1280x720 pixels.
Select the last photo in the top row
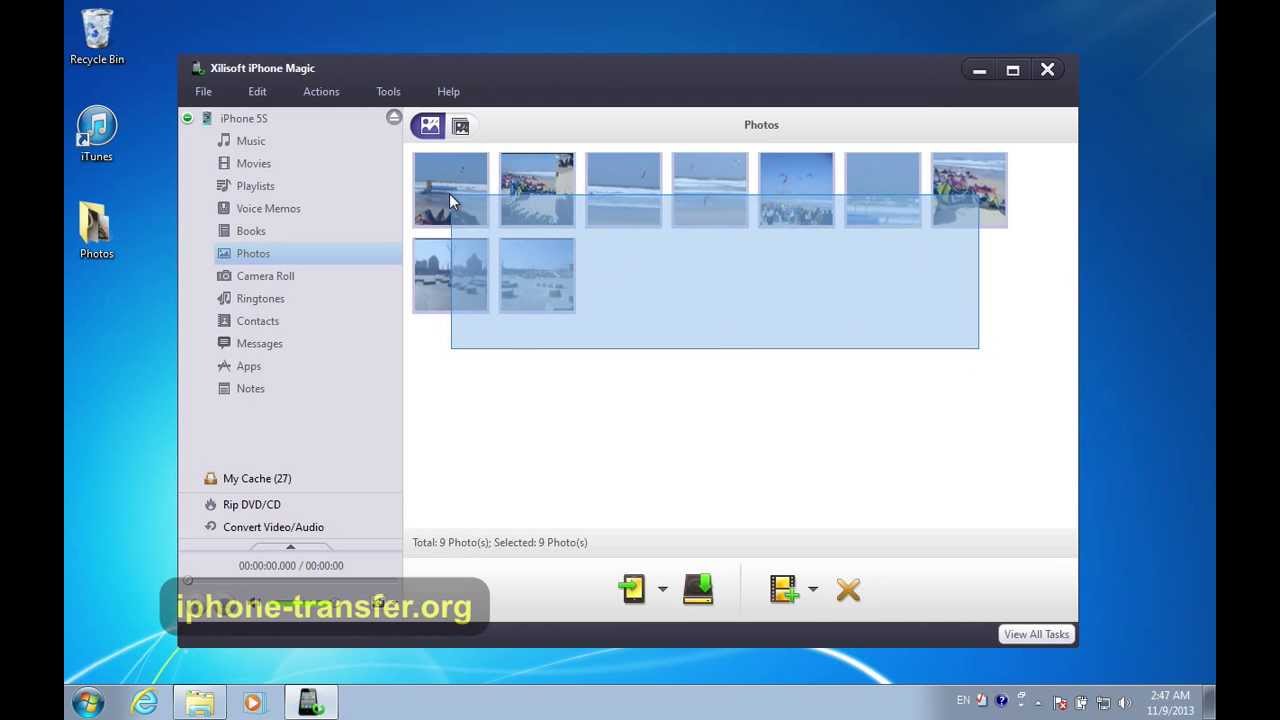(969, 190)
